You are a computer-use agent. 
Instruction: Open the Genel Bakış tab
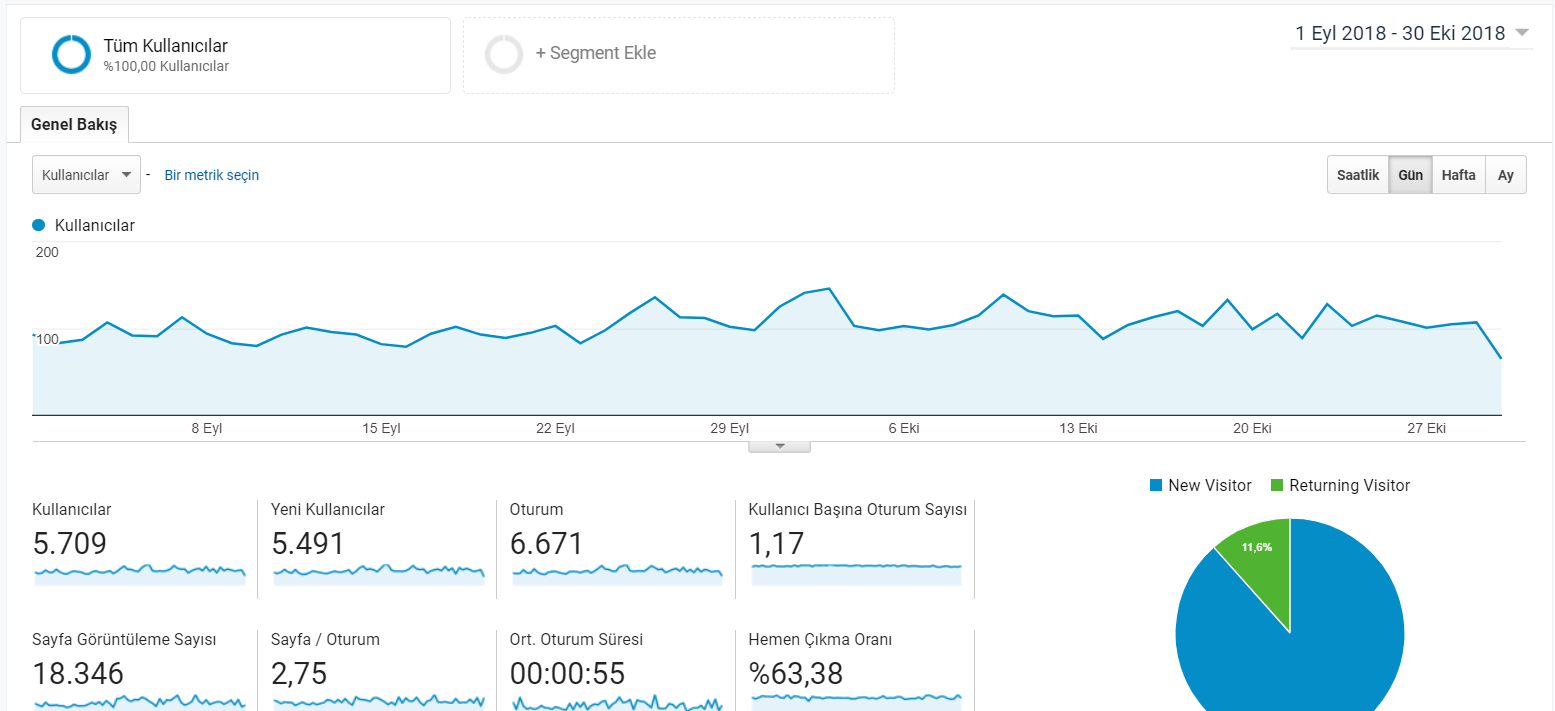tap(74, 125)
